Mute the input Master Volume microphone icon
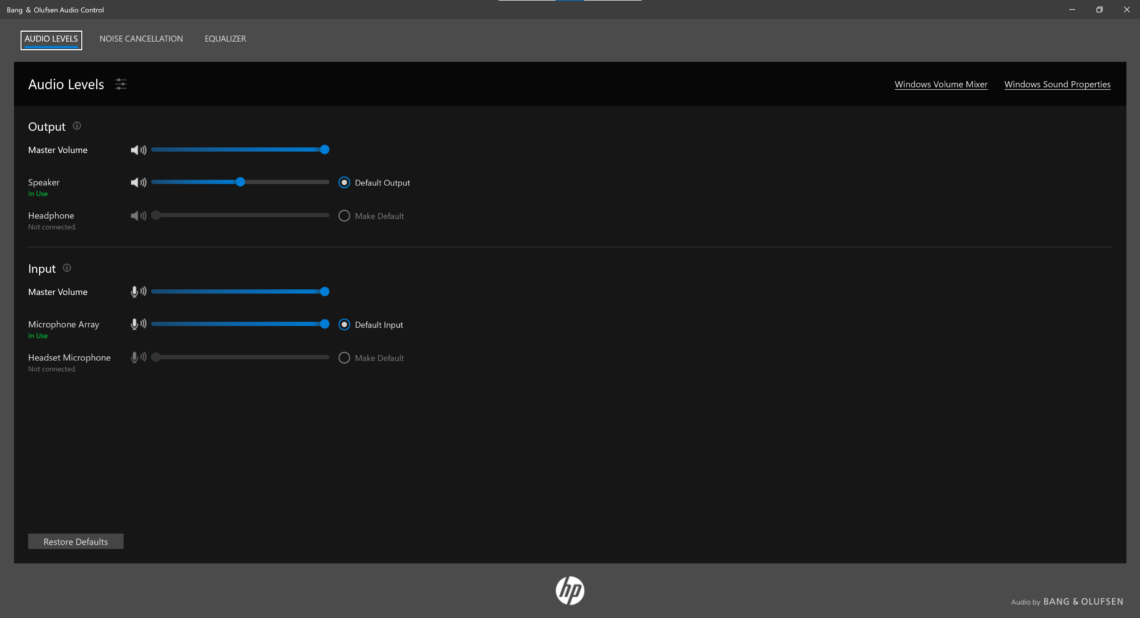This screenshot has height=618, width=1140. coord(138,292)
